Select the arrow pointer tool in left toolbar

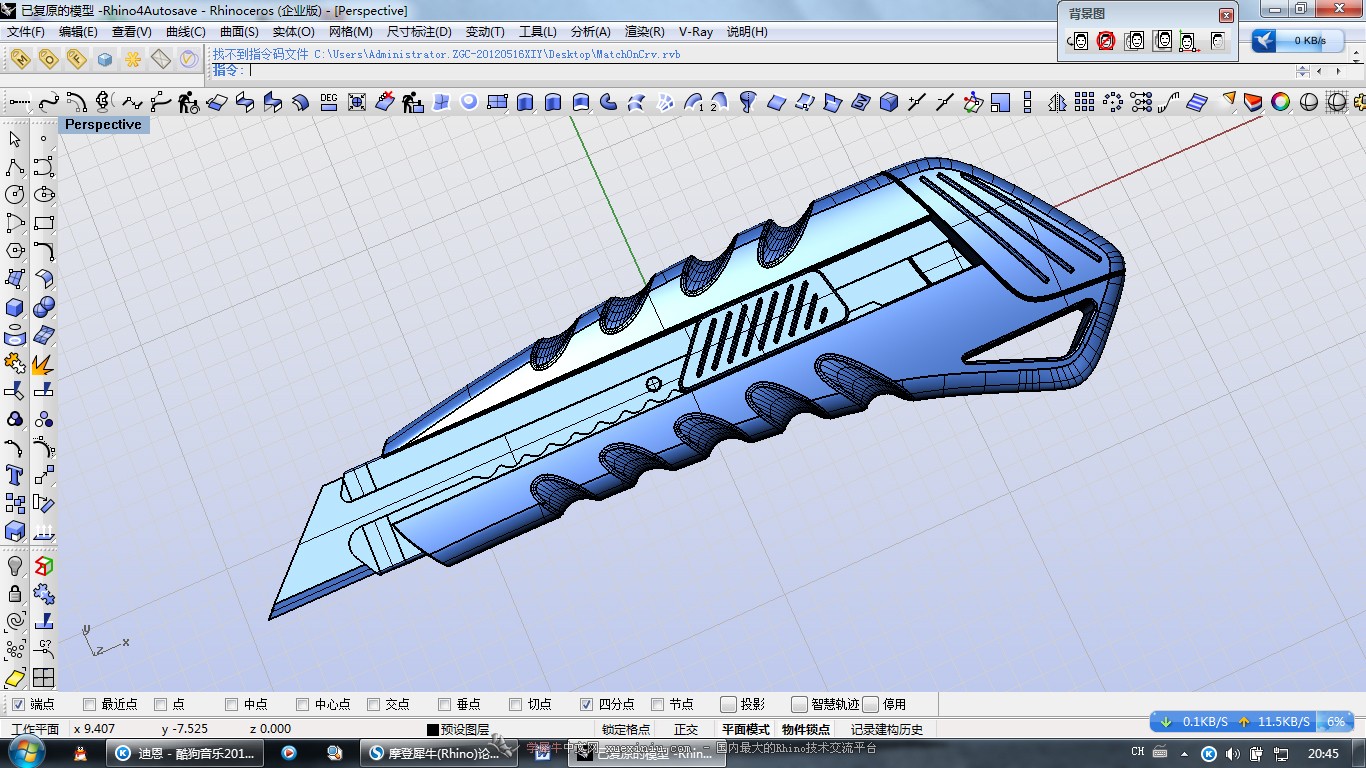pyautogui.click(x=15, y=139)
